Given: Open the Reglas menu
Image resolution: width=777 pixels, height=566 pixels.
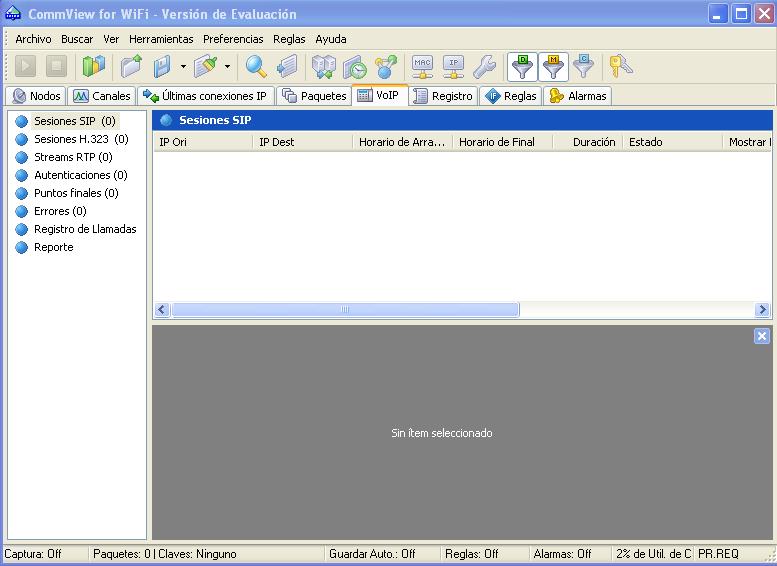Looking at the screenshot, I should tap(289, 39).
